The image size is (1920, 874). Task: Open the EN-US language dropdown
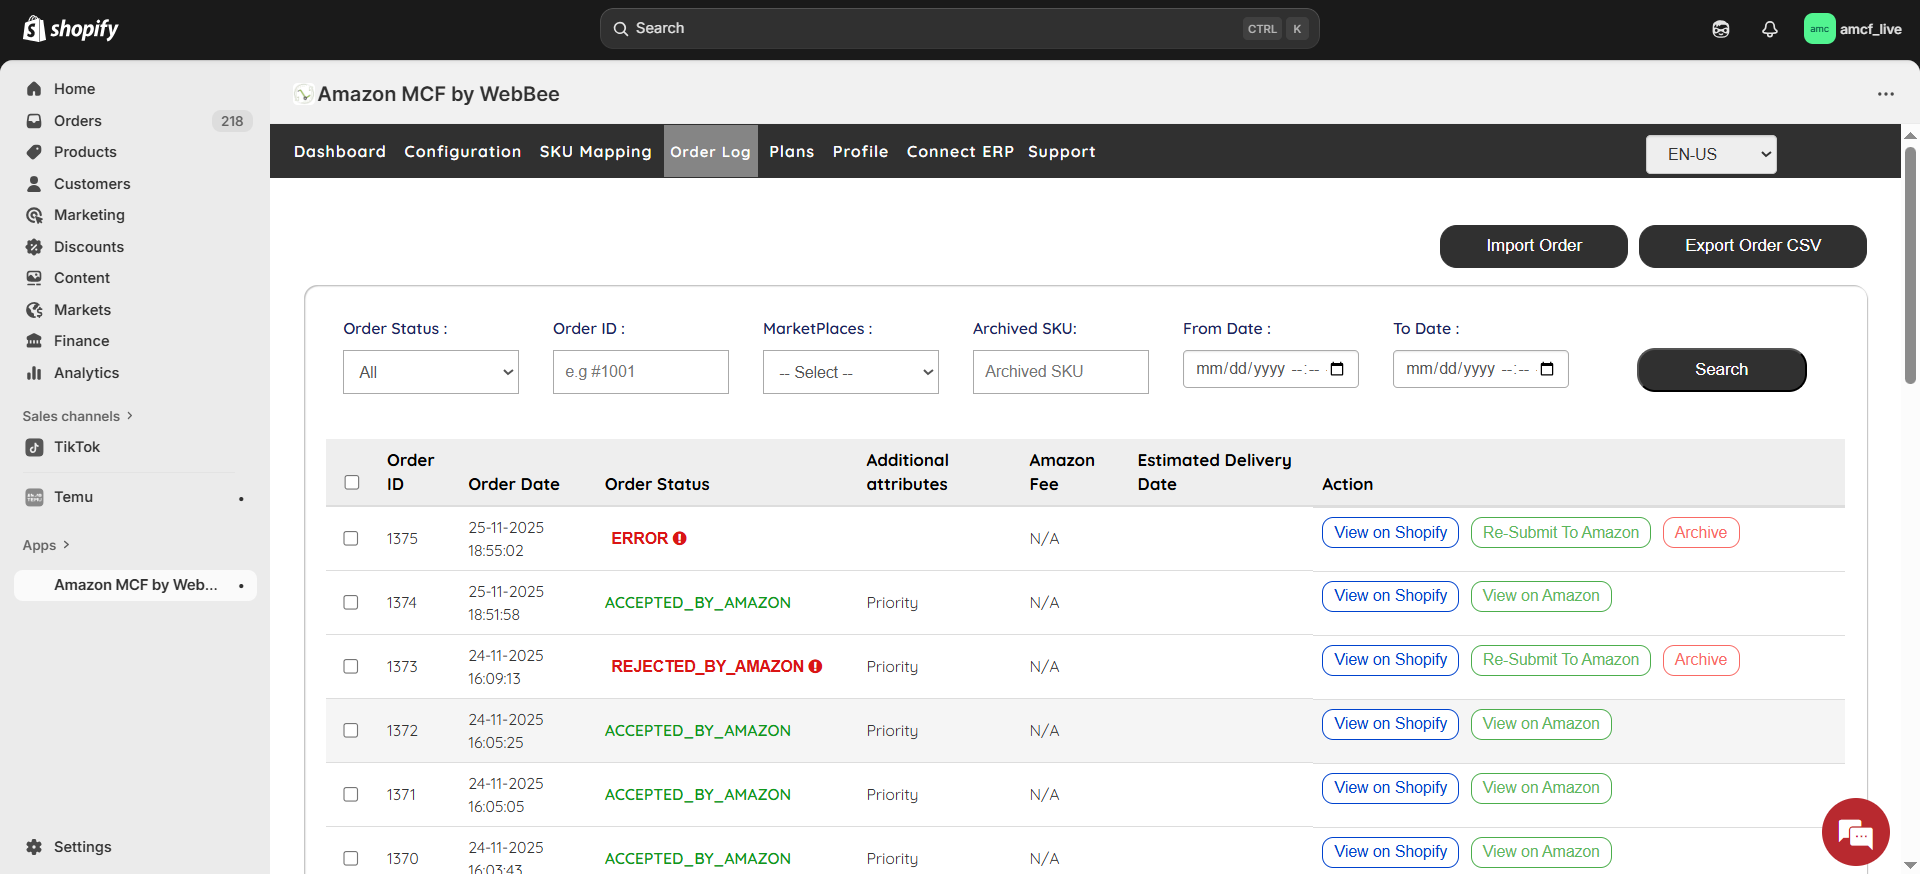[1711, 154]
